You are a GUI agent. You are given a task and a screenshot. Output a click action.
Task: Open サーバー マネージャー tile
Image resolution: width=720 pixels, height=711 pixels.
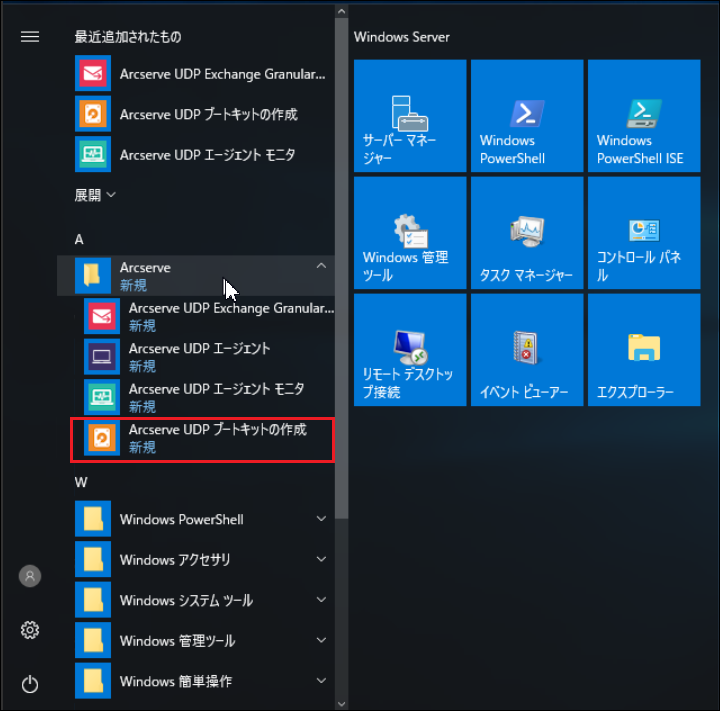(410, 116)
